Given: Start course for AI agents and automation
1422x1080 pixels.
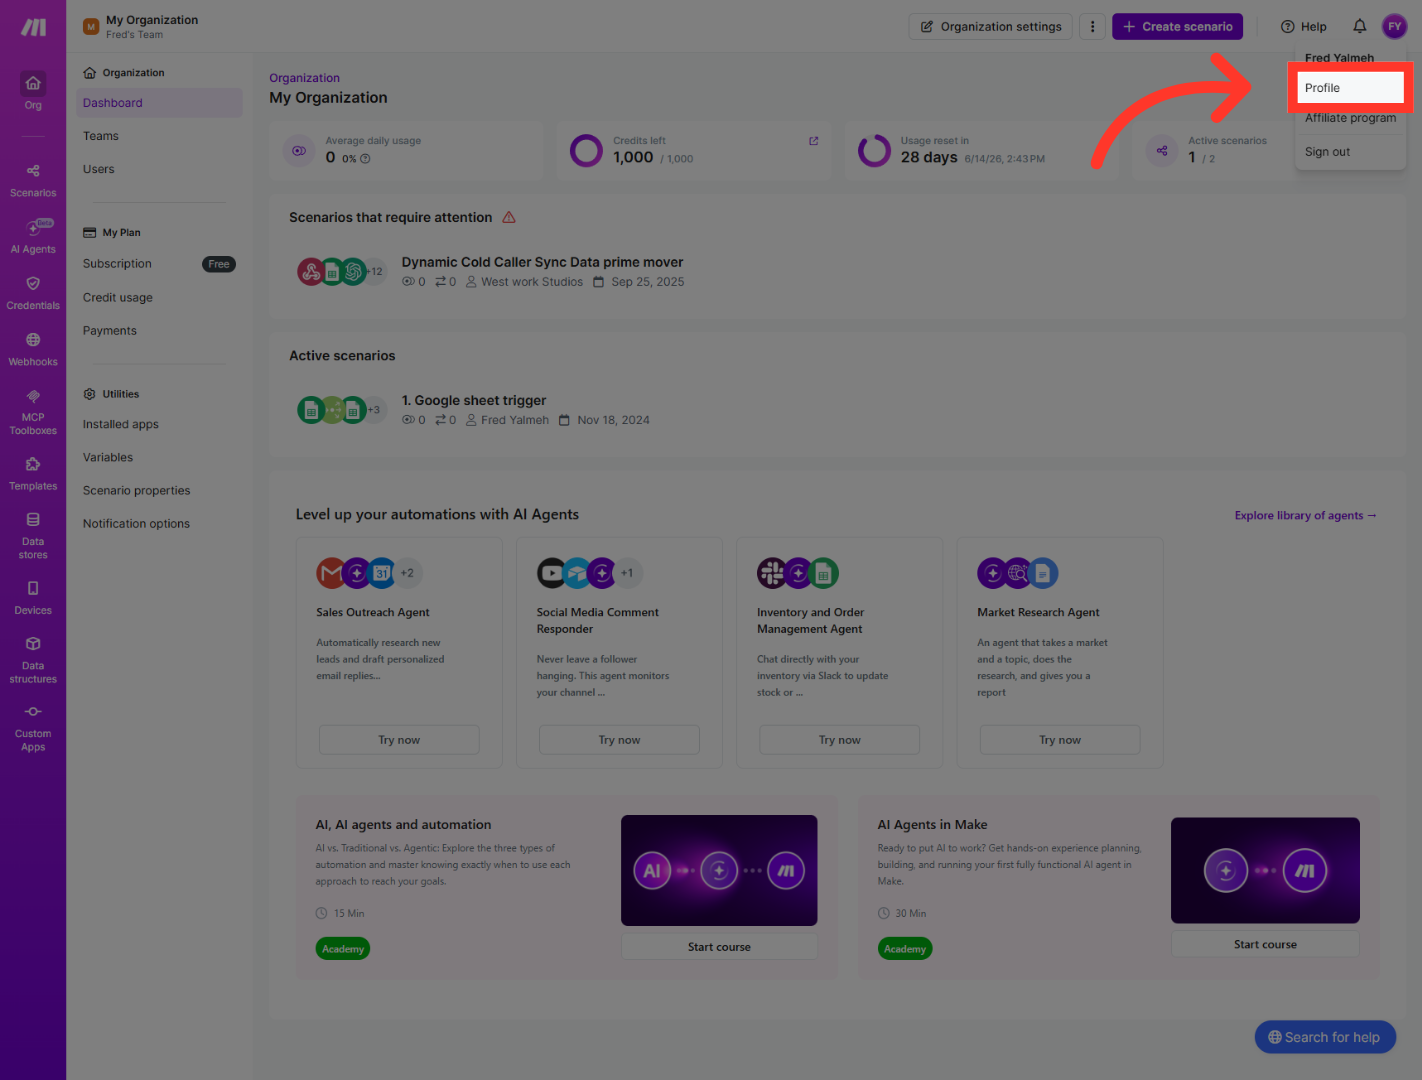Looking at the screenshot, I should coord(719,947).
